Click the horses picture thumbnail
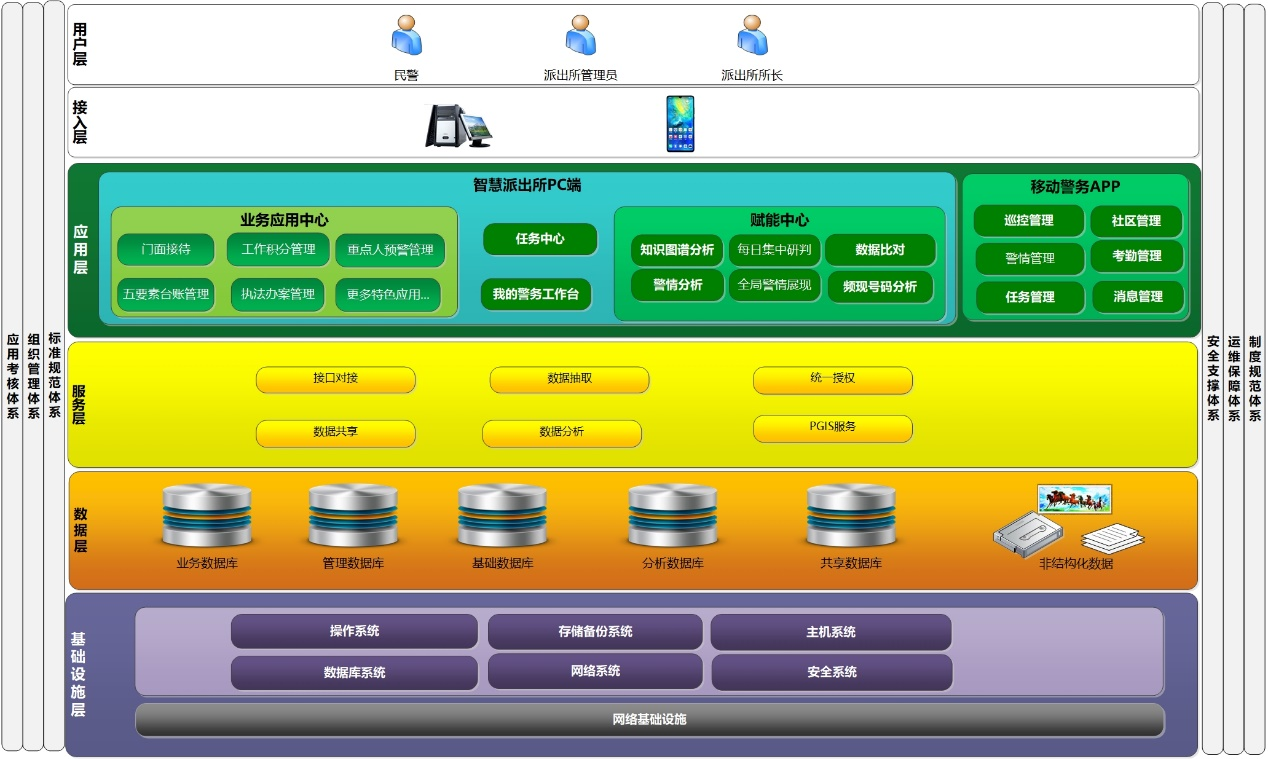This screenshot has width=1268, height=759. pyautogui.click(x=1075, y=499)
